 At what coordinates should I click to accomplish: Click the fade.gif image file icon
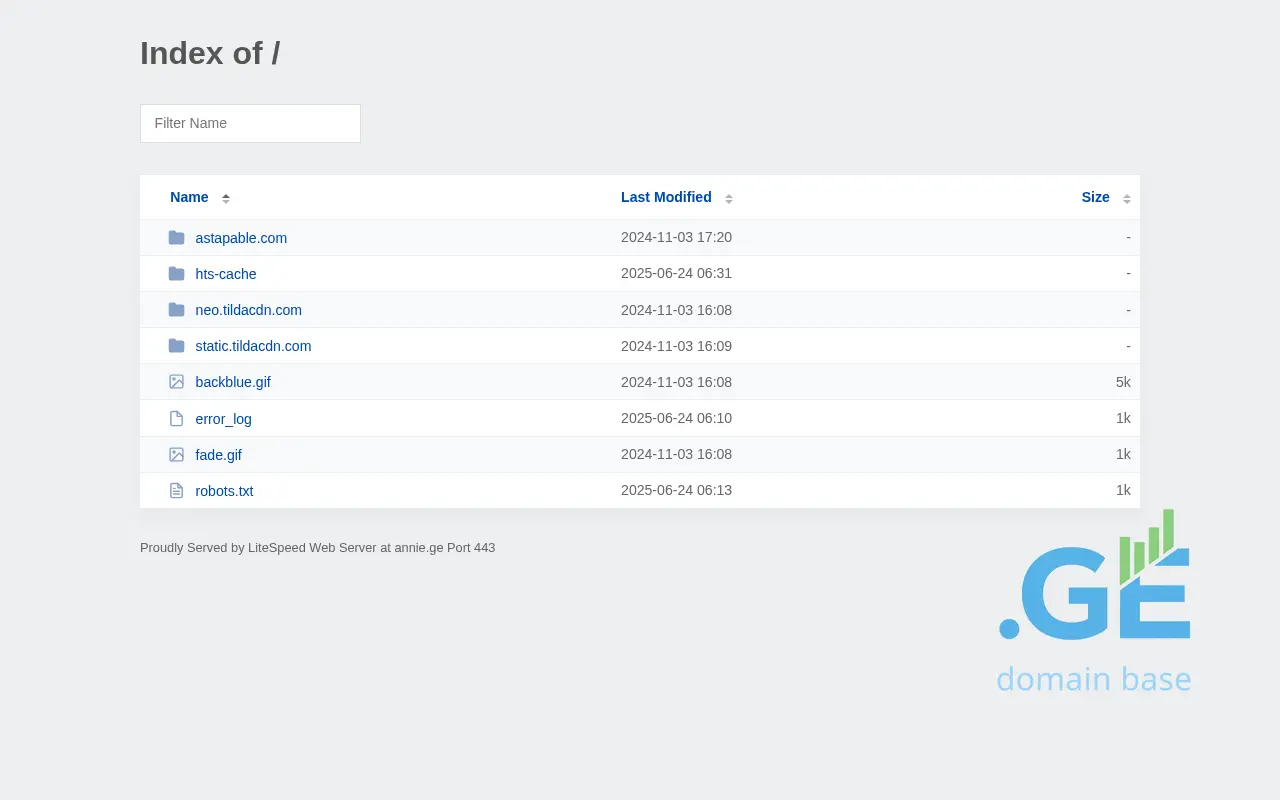(x=177, y=455)
